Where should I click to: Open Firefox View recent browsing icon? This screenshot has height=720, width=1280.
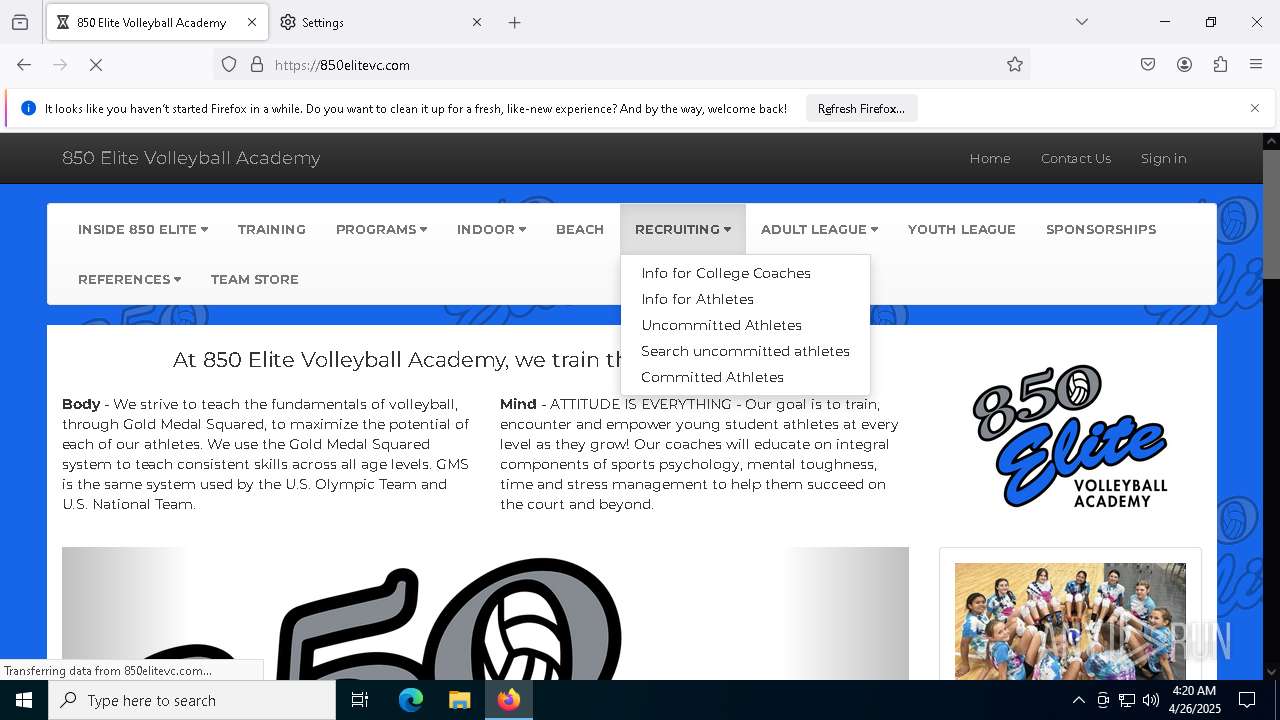[20, 22]
